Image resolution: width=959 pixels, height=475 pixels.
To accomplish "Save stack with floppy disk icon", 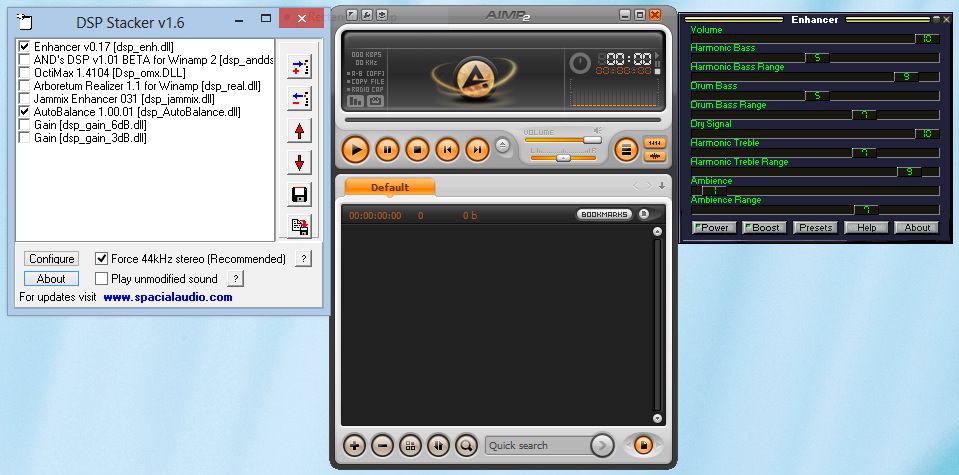I will [300, 194].
